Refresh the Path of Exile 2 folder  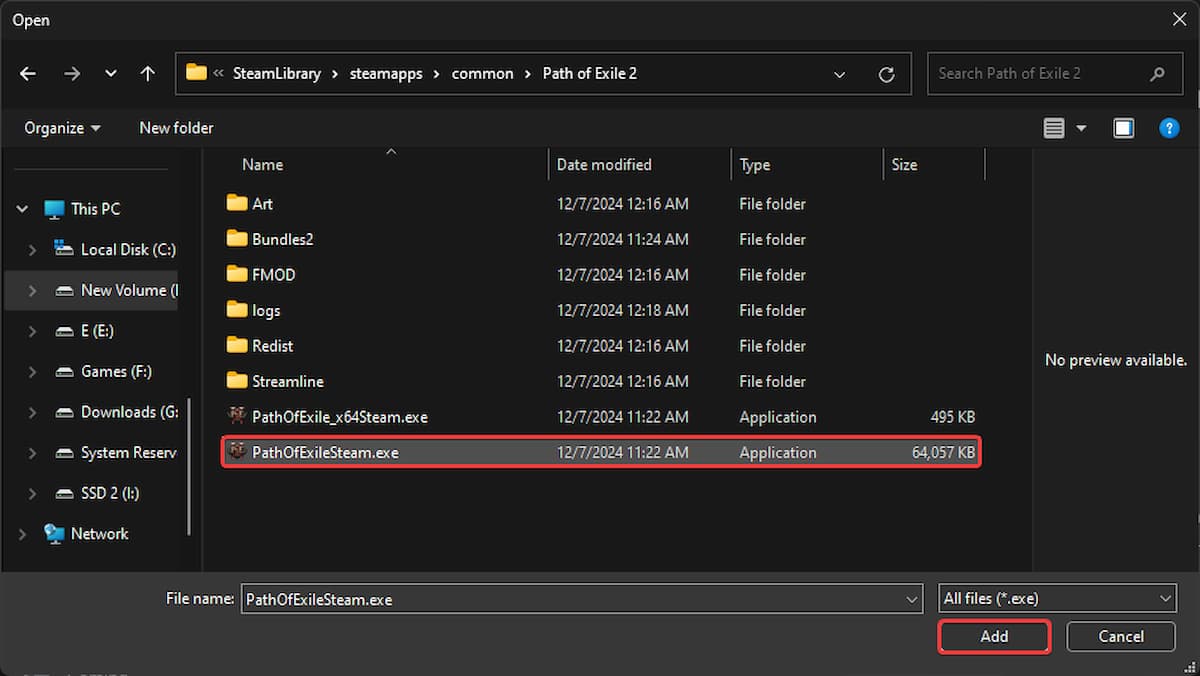[x=886, y=74]
